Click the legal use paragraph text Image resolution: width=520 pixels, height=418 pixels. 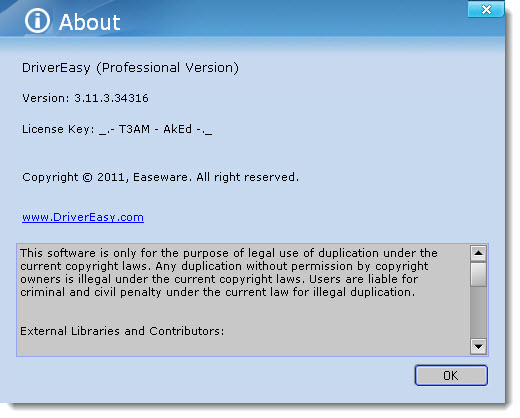[x=229, y=272]
